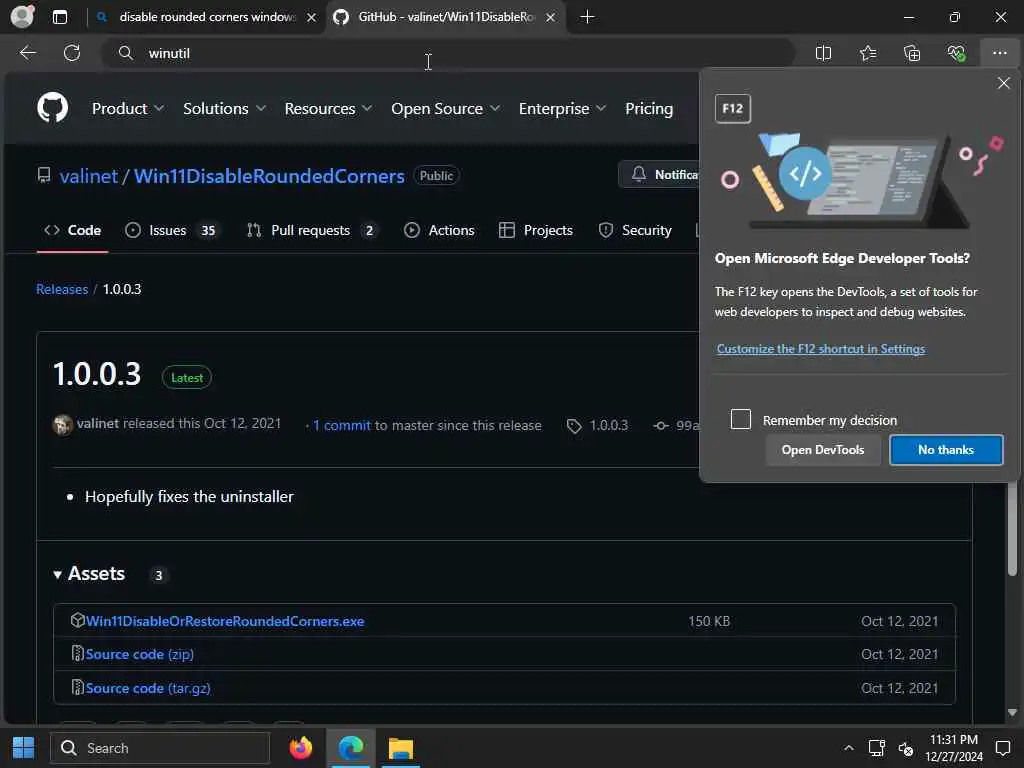Click the page vertical scrollbar thumb
This screenshot has width=1024, height=768.
[1012, 530]
